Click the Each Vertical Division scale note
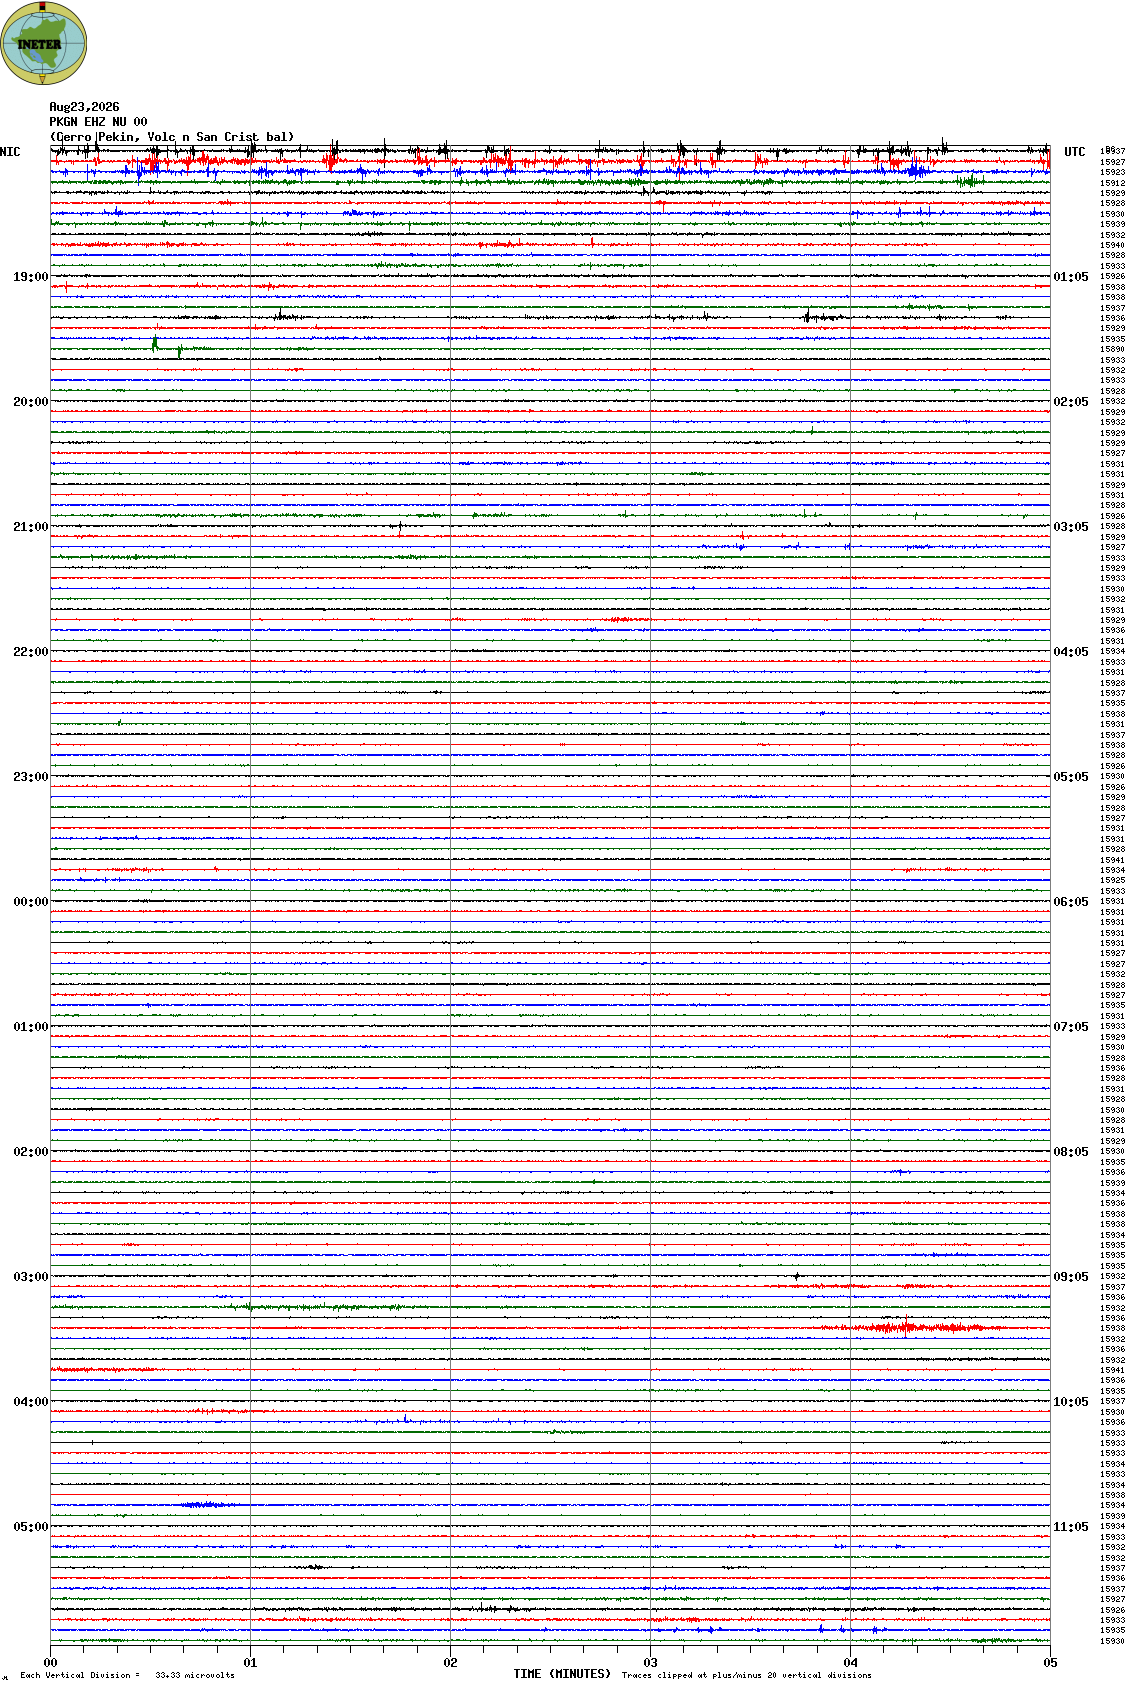This screenshot has height=1689, width=1130. [x=127, y=1675]
